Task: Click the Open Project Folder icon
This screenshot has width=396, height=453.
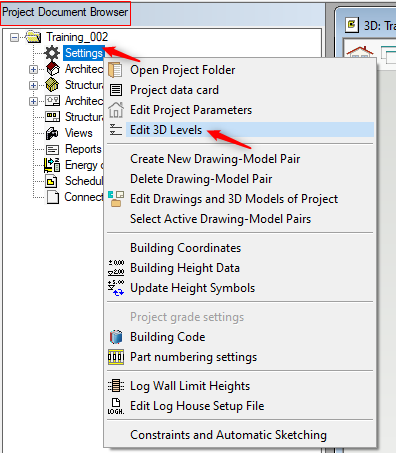Action: click(x=115, y=70)
